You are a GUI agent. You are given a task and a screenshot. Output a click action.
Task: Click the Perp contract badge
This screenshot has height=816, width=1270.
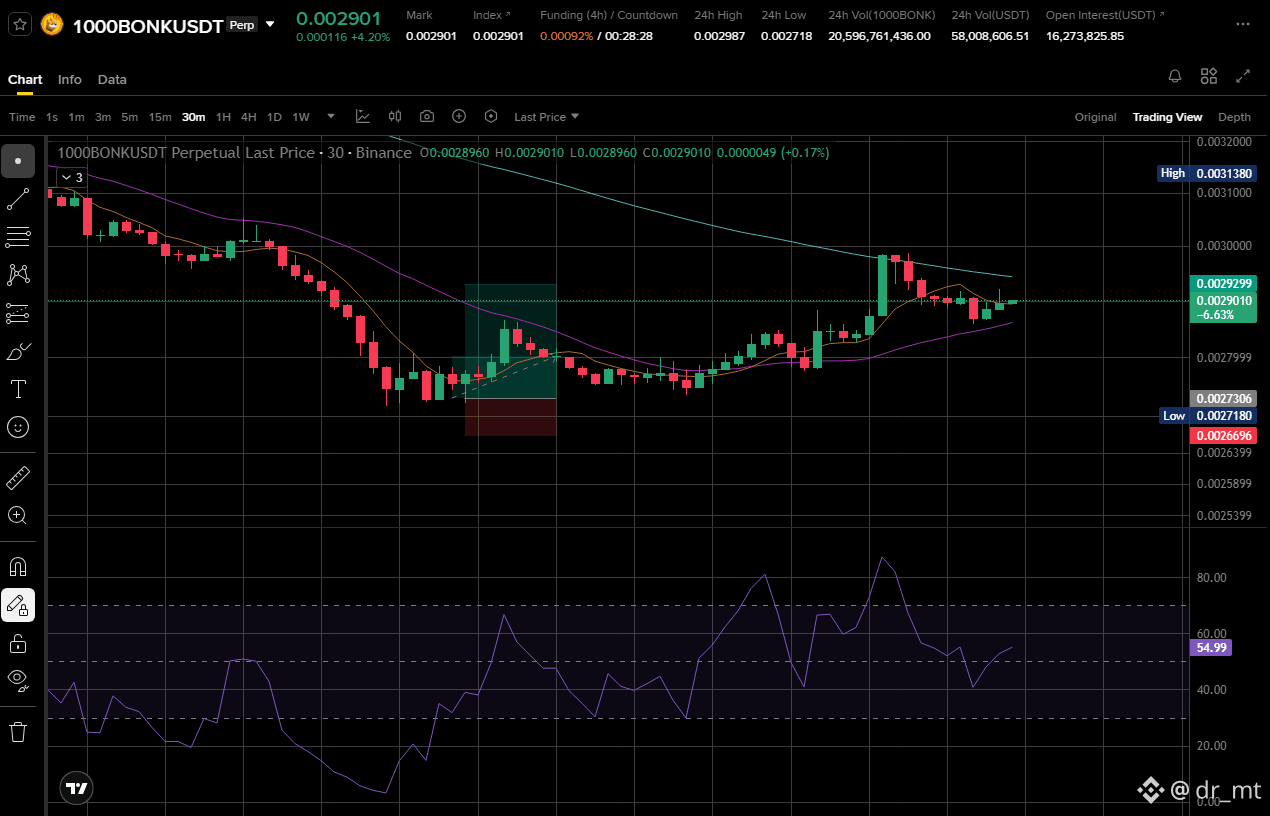[x=242, y=25]
